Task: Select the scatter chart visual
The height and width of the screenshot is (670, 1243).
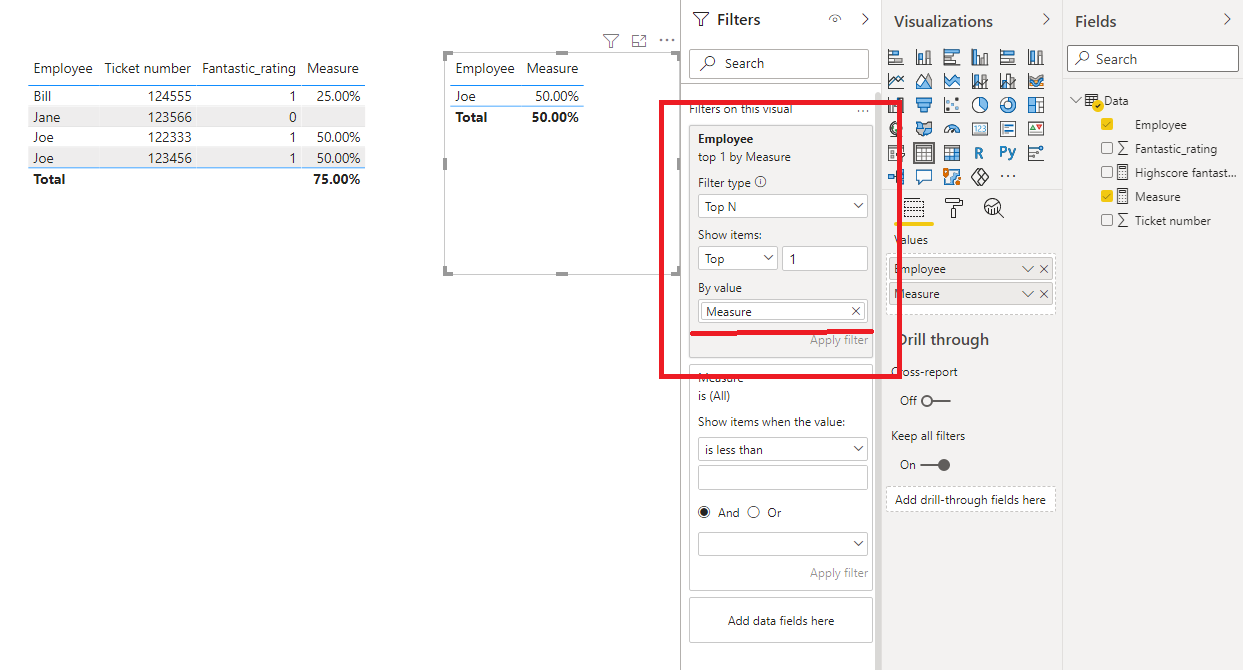Action: [x=952, y=105]
